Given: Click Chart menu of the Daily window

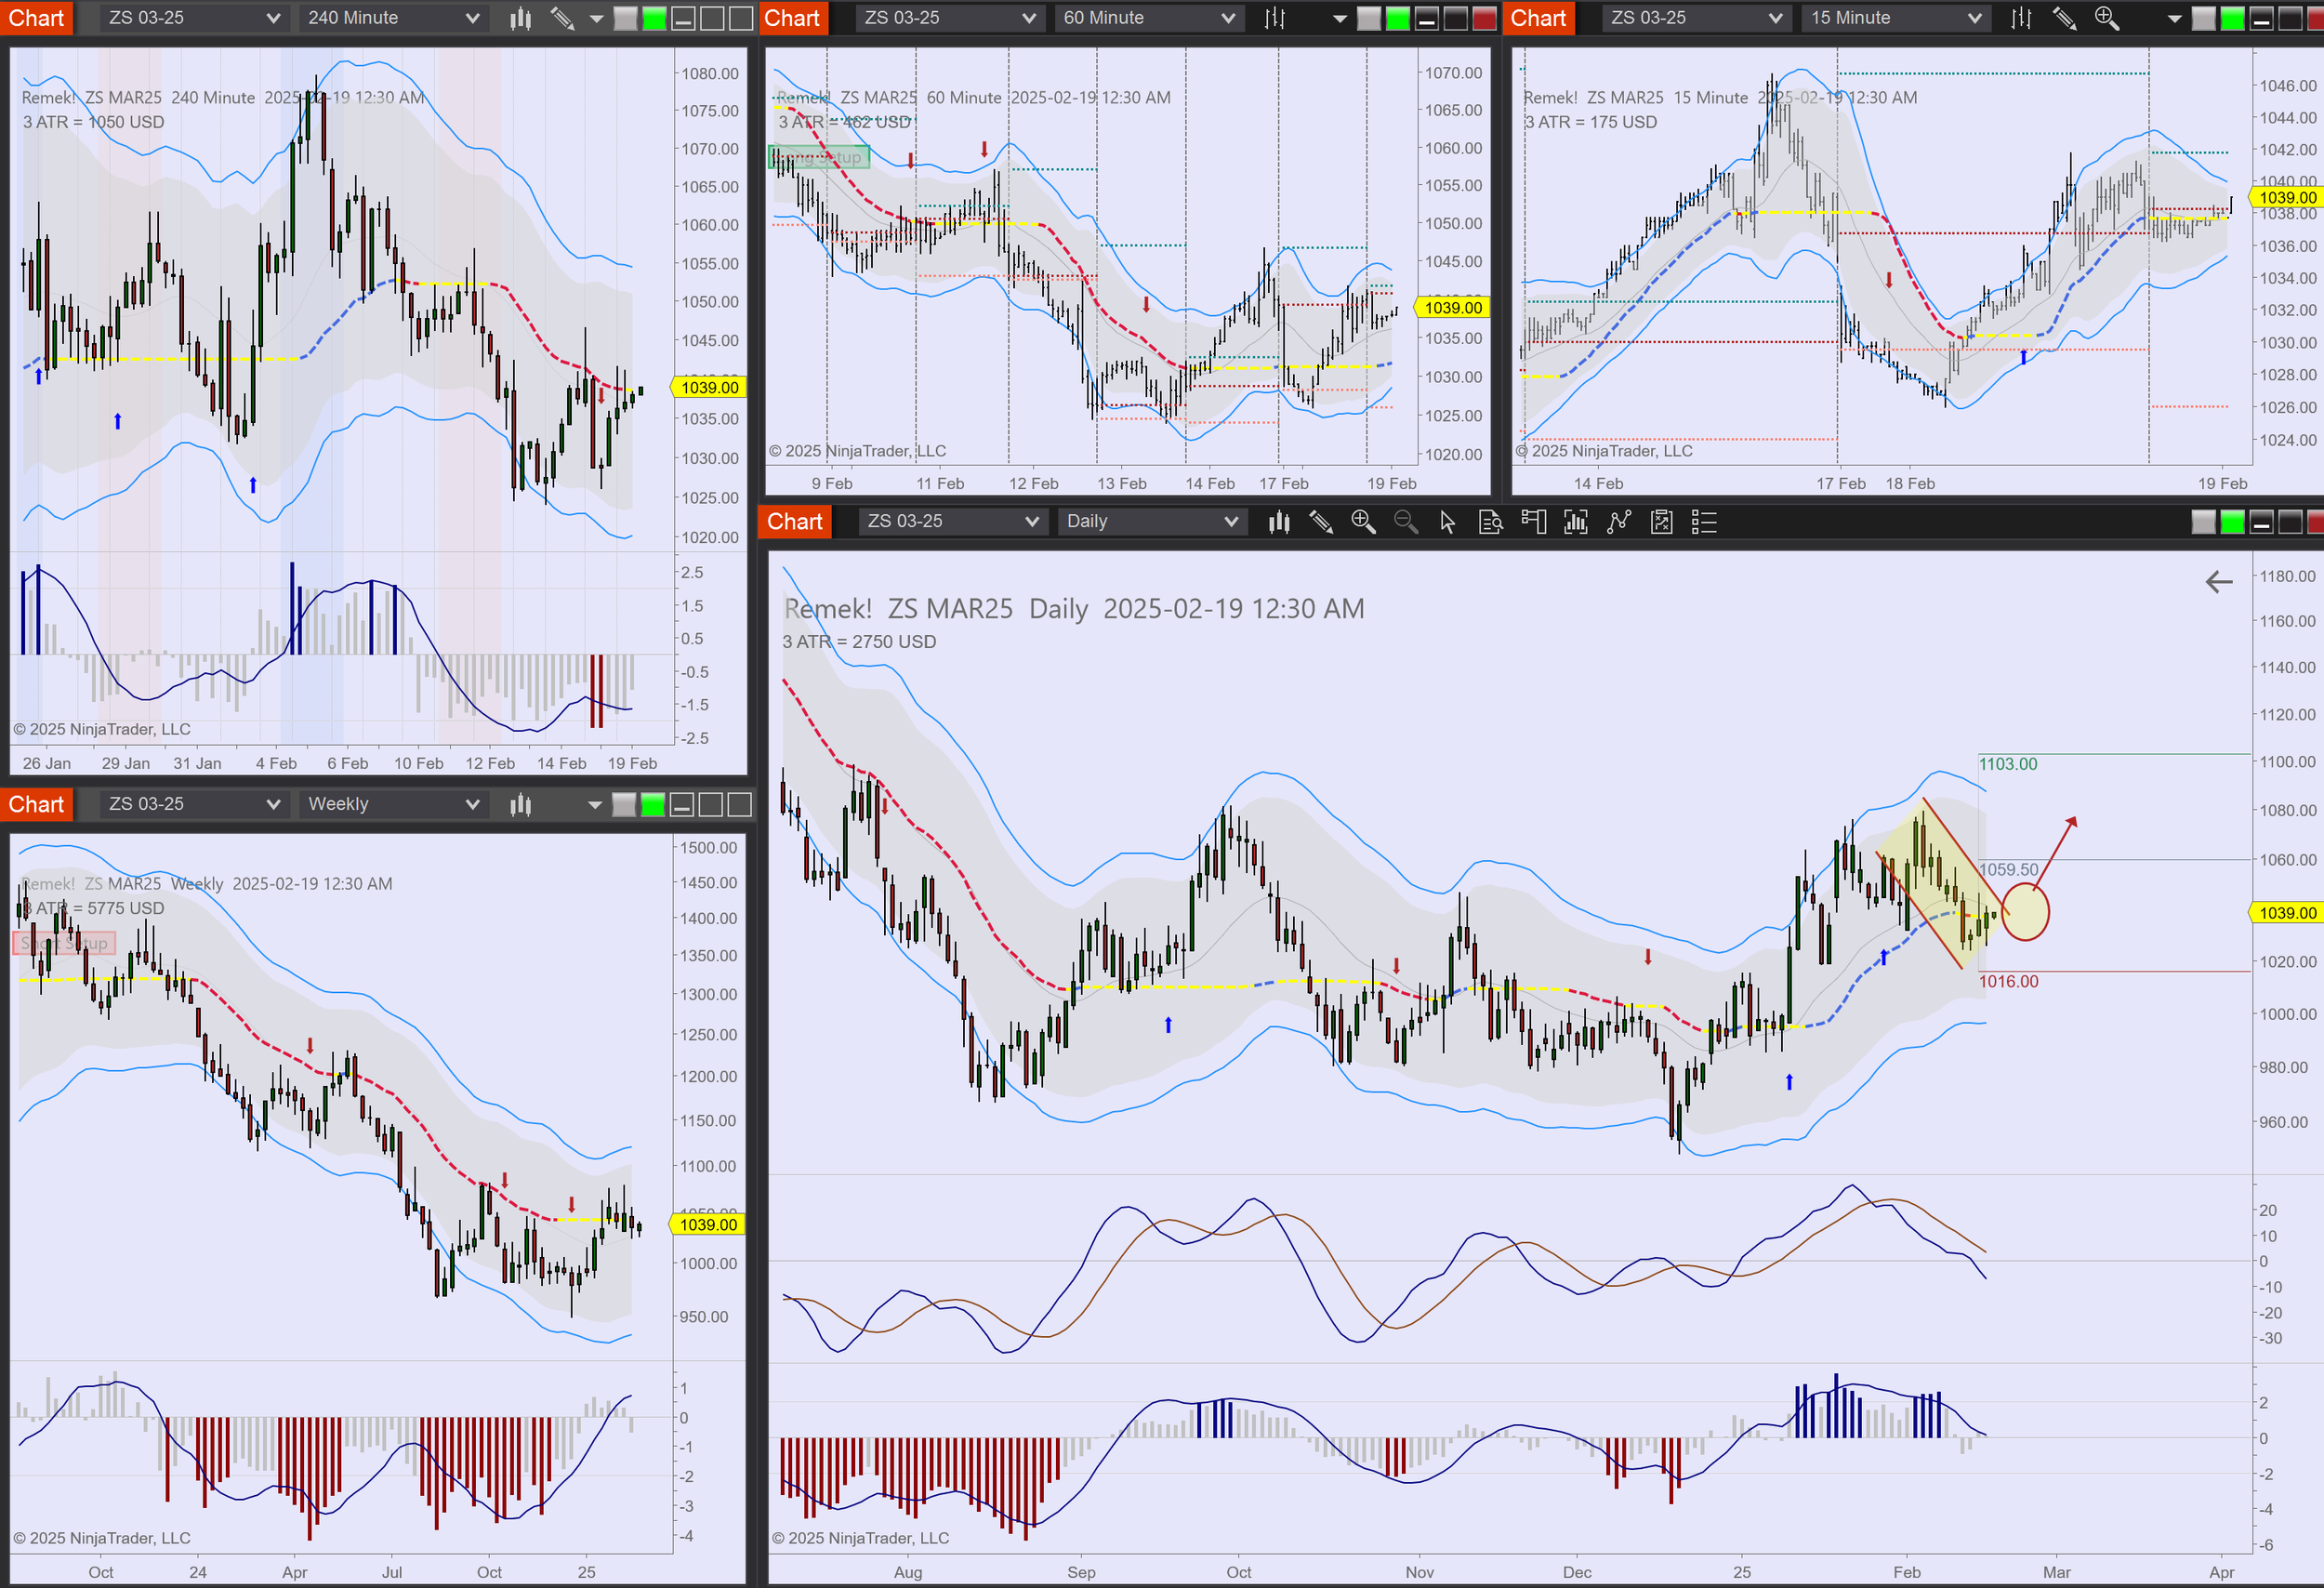Looking at the screenshot, I should (x=795, y=522).
